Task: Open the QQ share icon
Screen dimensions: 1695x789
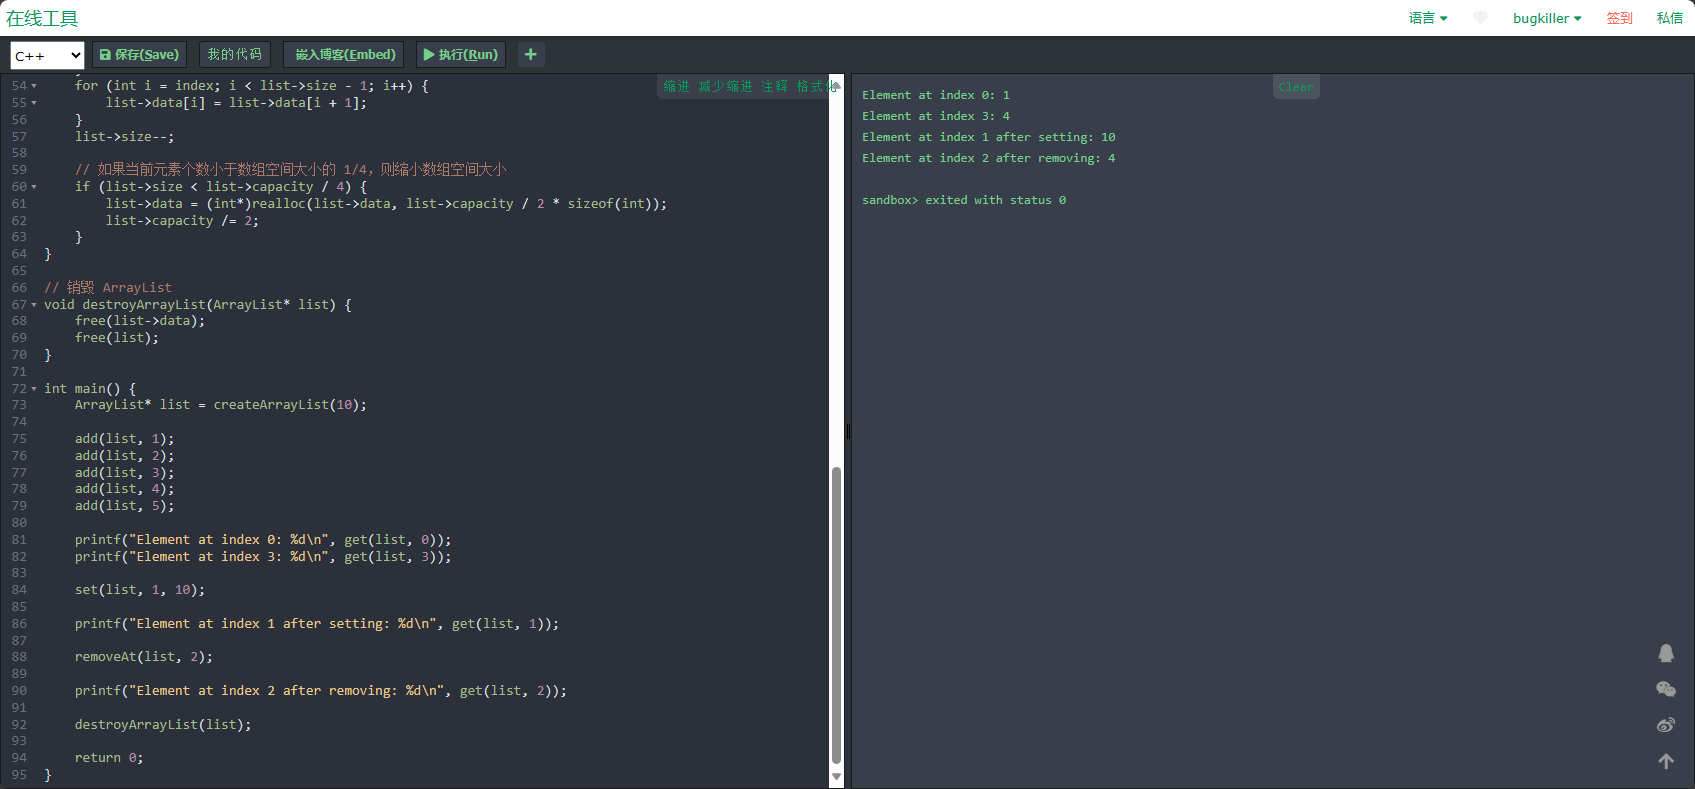Action: pos(1666,653)
